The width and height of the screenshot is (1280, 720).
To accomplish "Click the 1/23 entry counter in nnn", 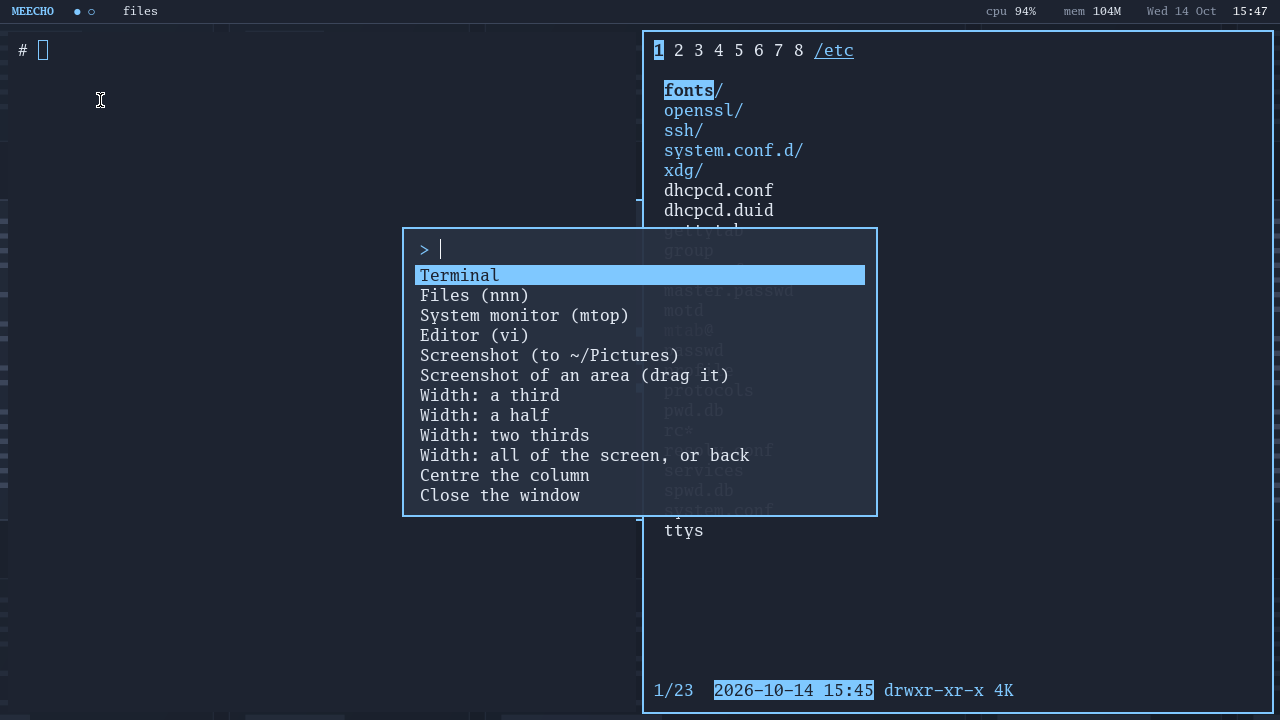I will (674, 691).
